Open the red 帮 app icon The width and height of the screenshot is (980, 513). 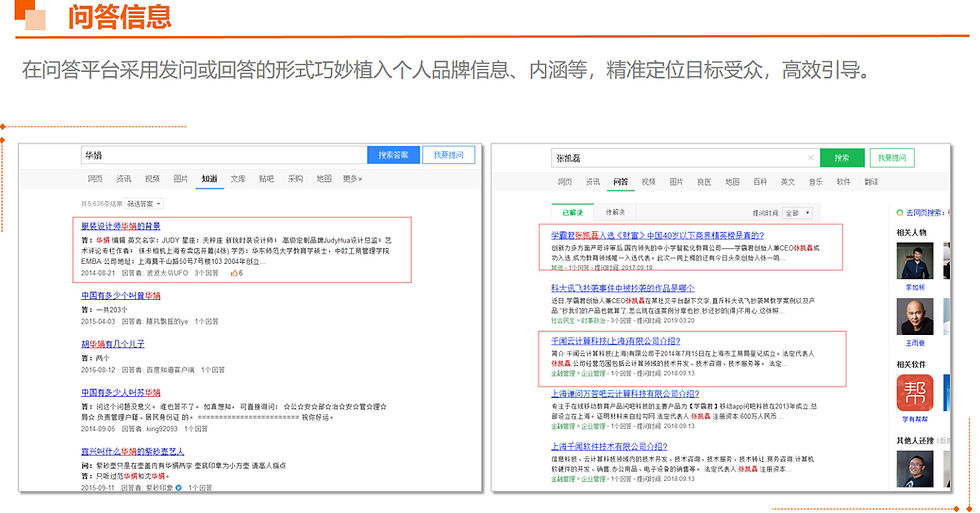click(915, 393)
